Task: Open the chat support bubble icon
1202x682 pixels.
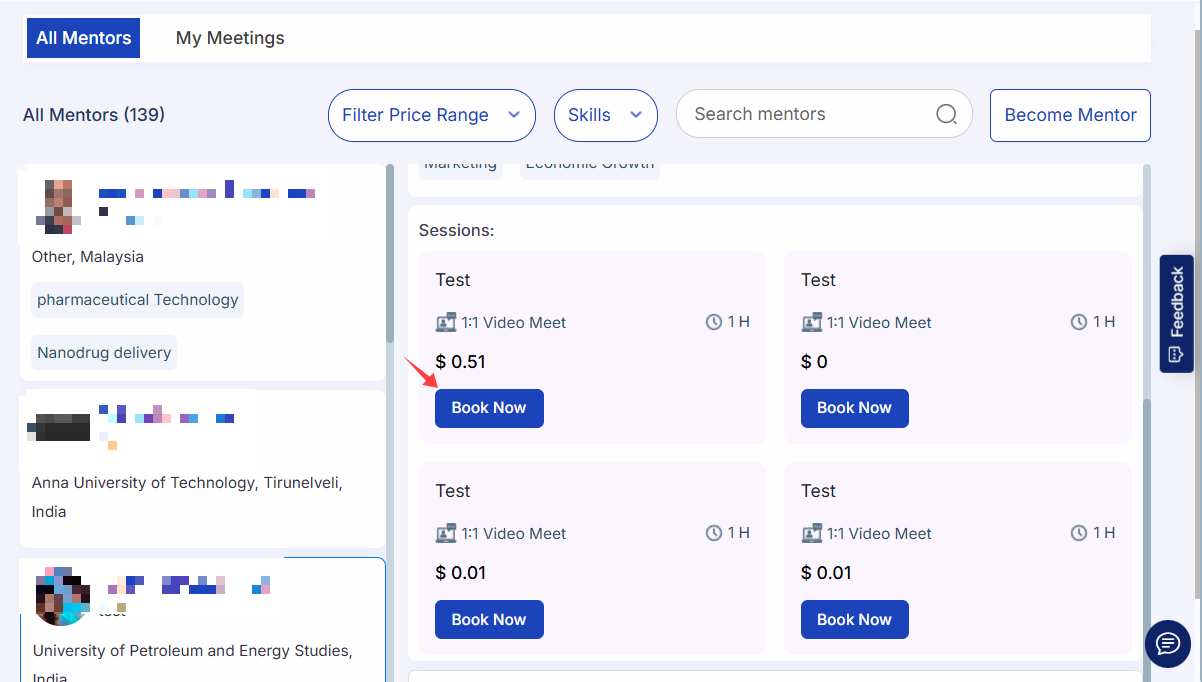Action: (1167, 641)
